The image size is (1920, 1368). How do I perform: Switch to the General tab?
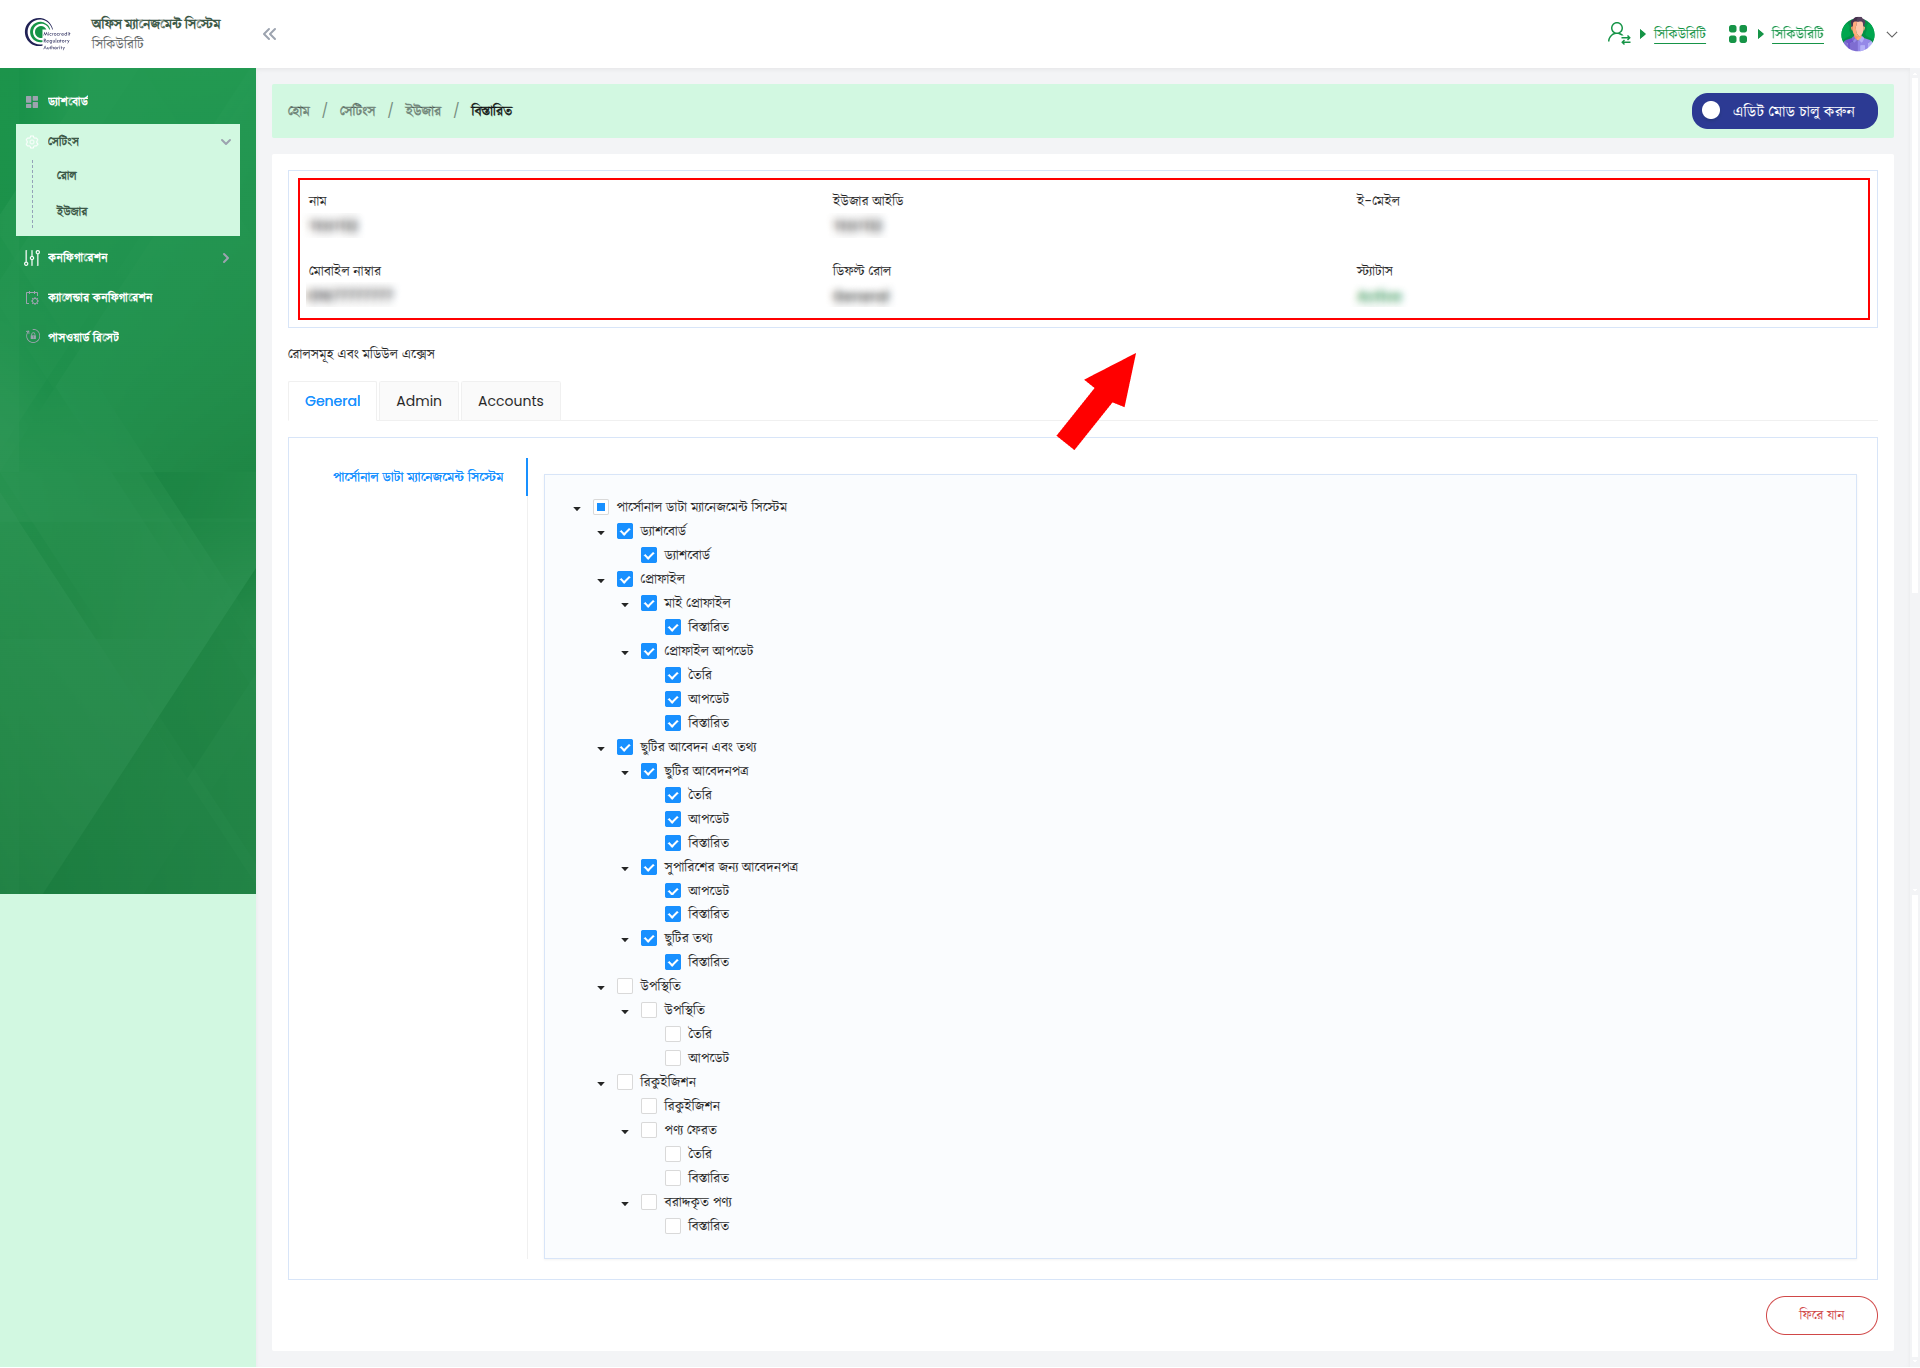(332, 401)
